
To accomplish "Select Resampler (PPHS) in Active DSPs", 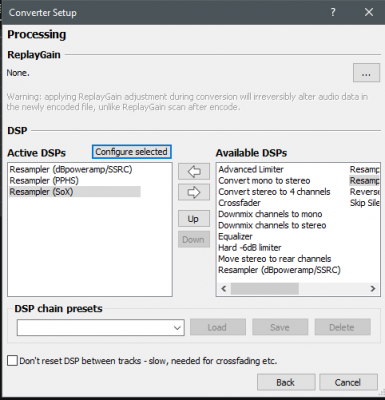I will 44,180.
